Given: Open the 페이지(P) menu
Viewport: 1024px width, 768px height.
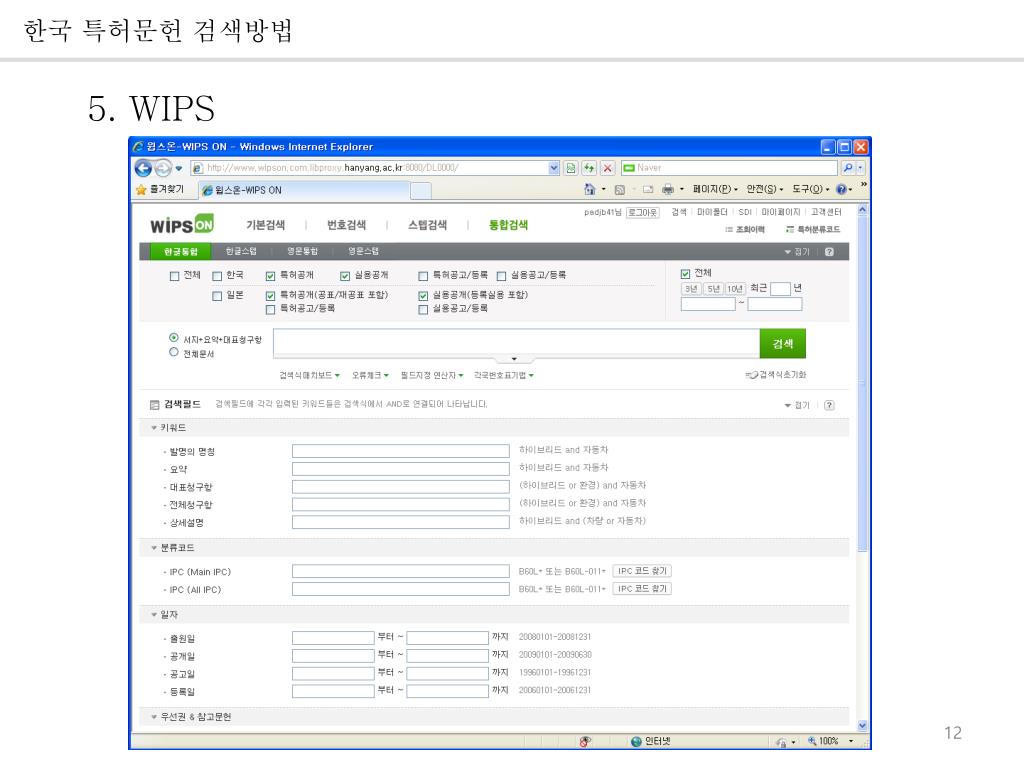Looking at the screenshot, I should click(x=715, y=189).
